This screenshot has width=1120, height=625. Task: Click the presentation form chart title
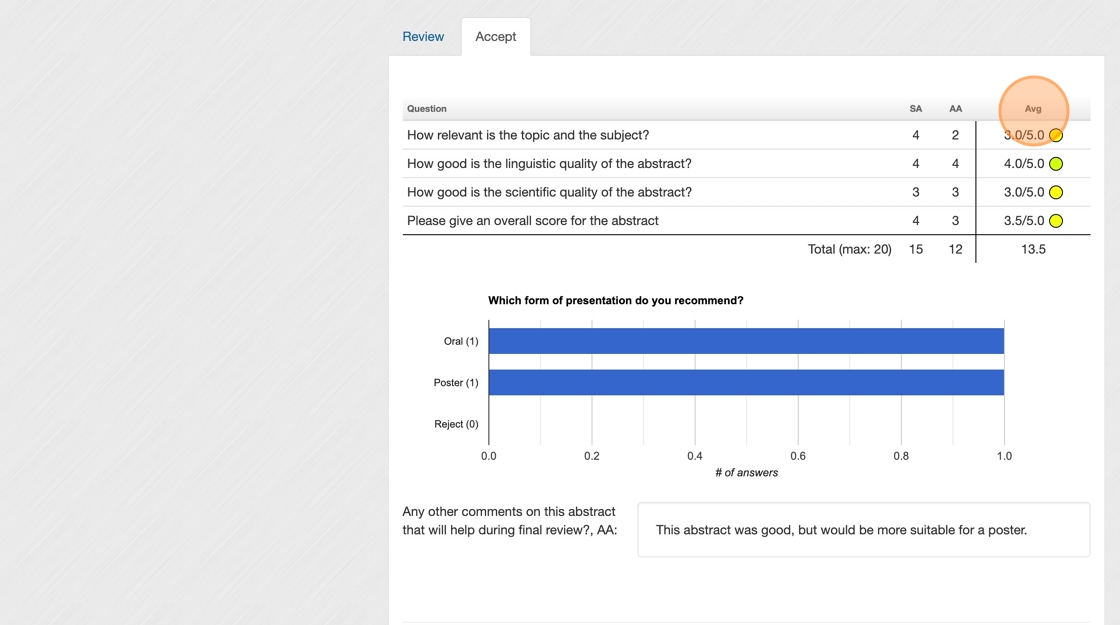coord(615,300)
